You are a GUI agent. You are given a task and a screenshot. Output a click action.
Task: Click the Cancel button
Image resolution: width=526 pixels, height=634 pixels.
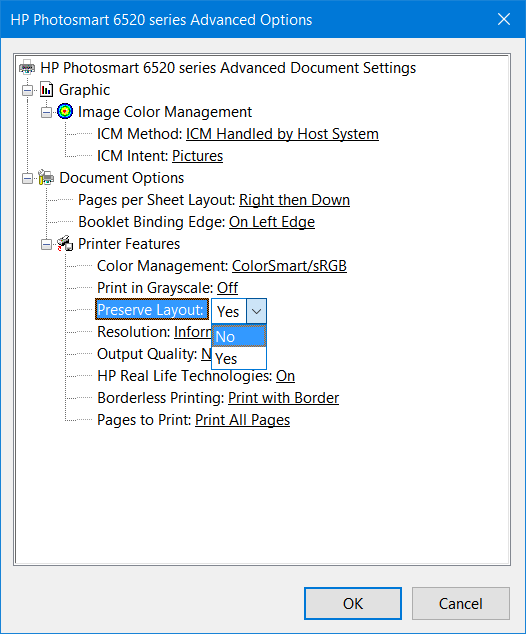tap(461, 603)
